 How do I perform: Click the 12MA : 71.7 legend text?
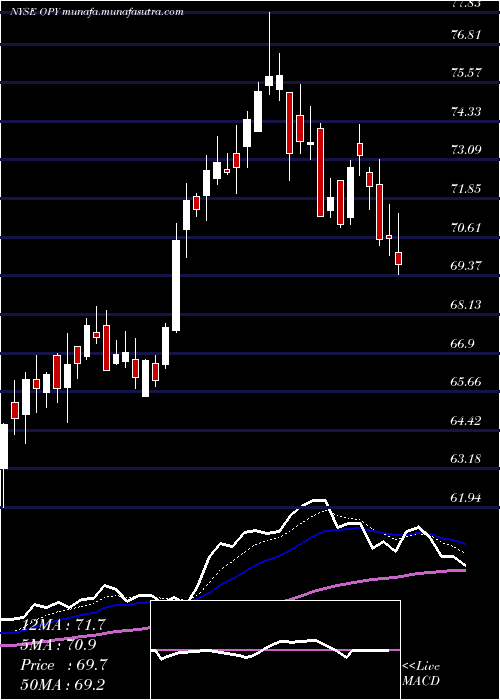click(63, 624)
